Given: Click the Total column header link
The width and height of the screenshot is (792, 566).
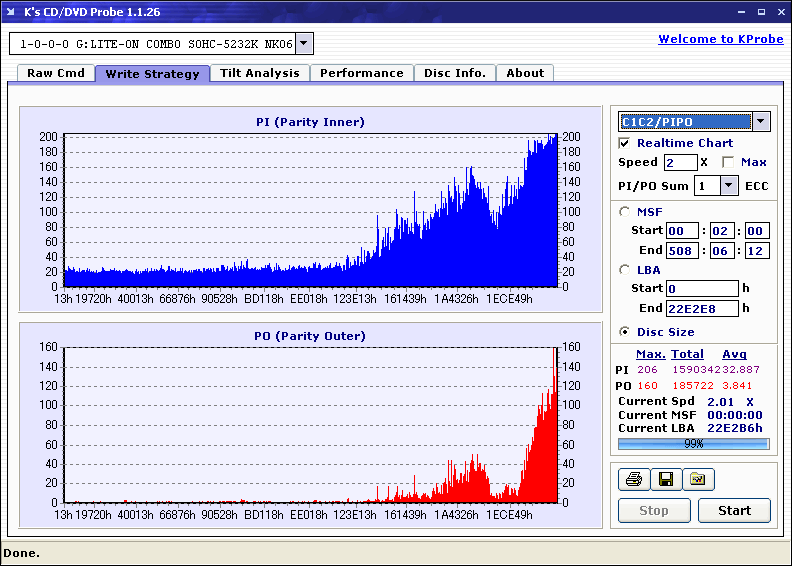Looking at the screenshot, I should pos(687,354).
